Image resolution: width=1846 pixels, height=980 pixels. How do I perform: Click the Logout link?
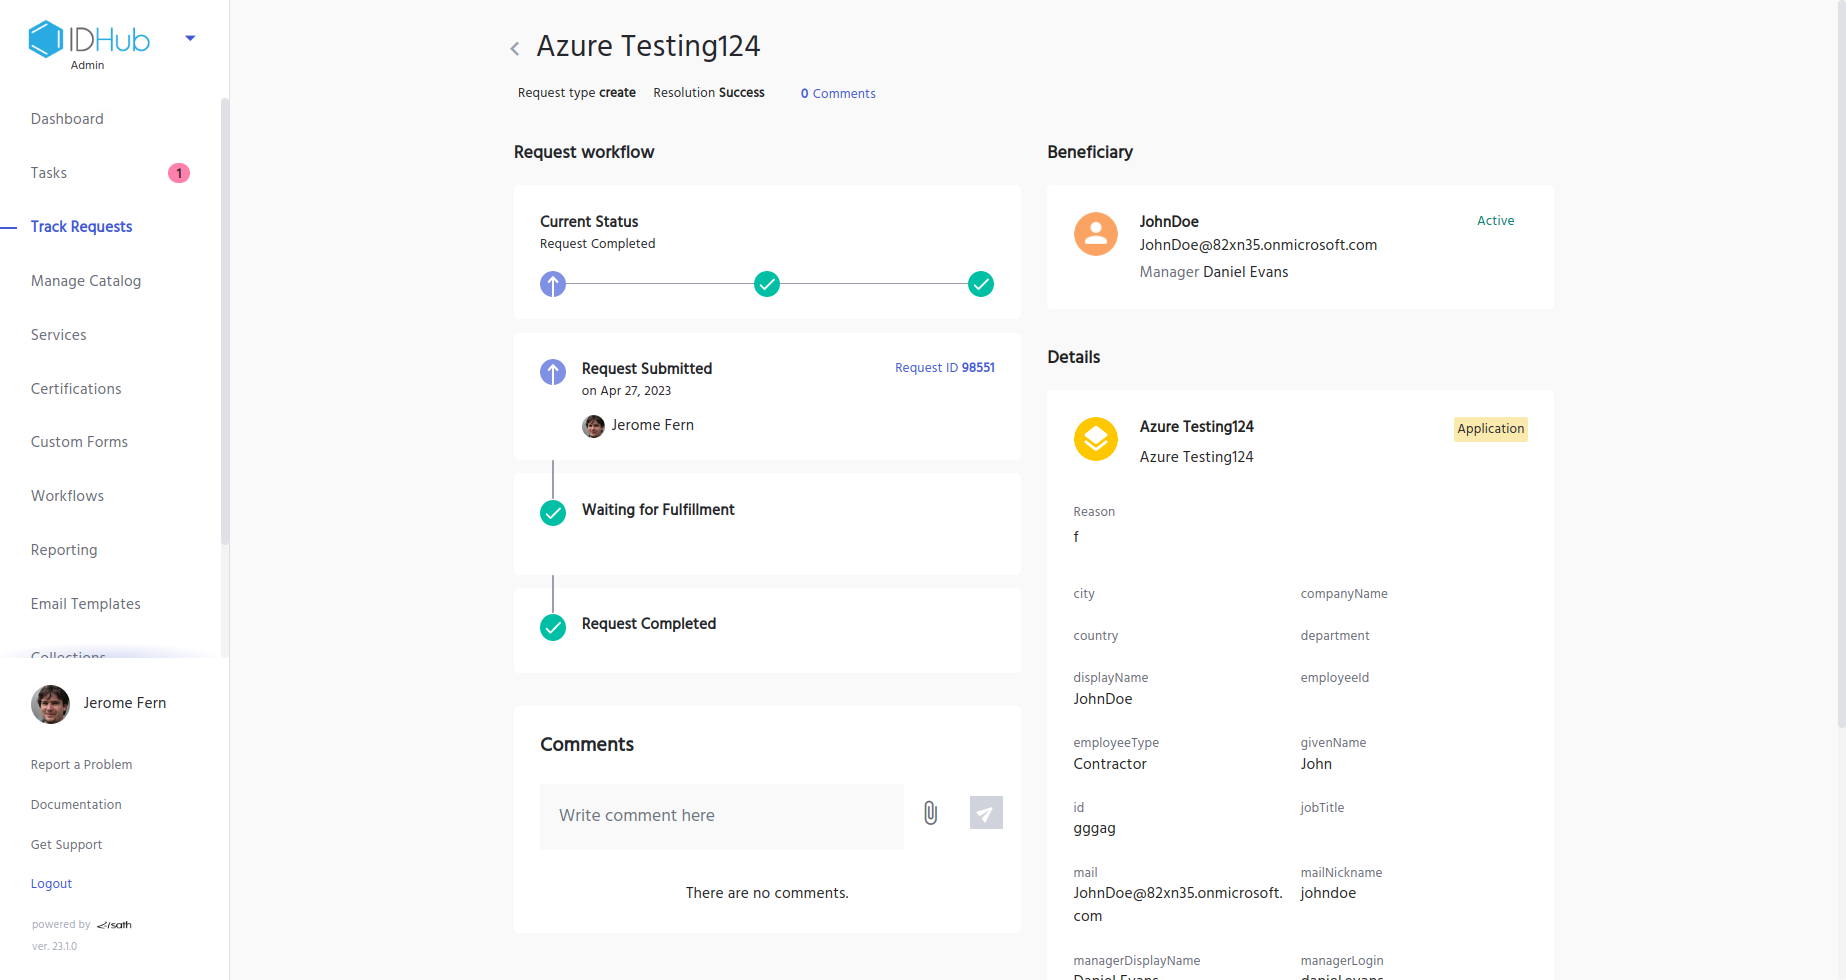[51, 884]
